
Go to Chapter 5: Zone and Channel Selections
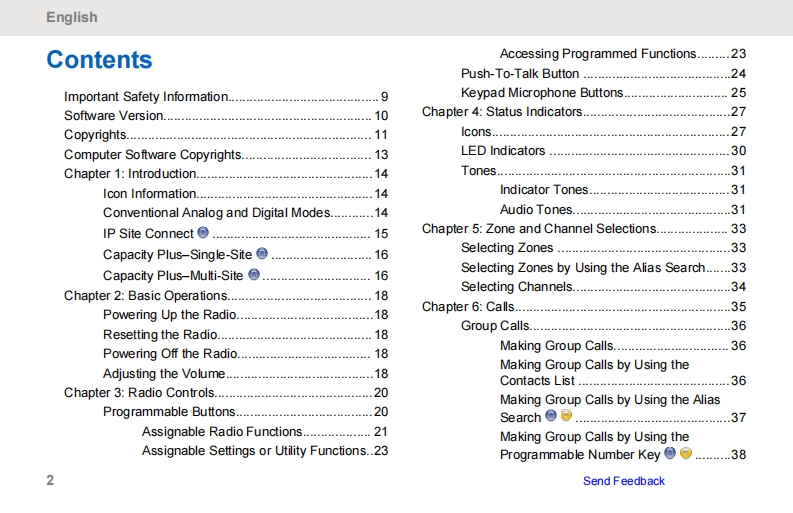click(x=539, y=229)
